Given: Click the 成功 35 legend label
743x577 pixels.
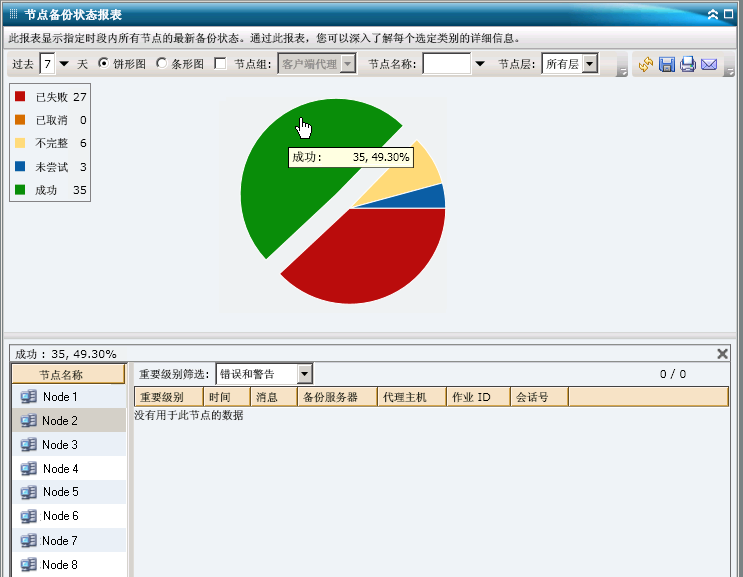Looking at the screenshot, I should coord(61,190).
